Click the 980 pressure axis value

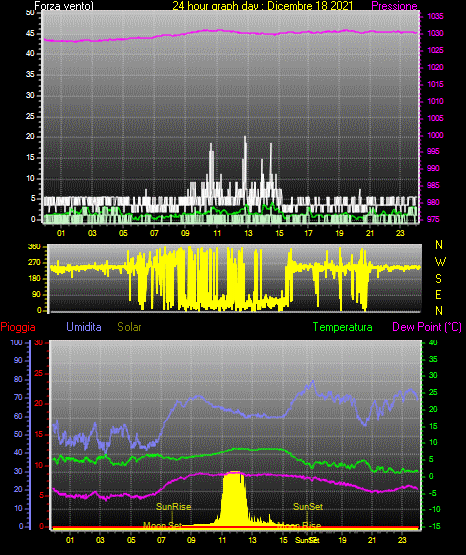433,202
